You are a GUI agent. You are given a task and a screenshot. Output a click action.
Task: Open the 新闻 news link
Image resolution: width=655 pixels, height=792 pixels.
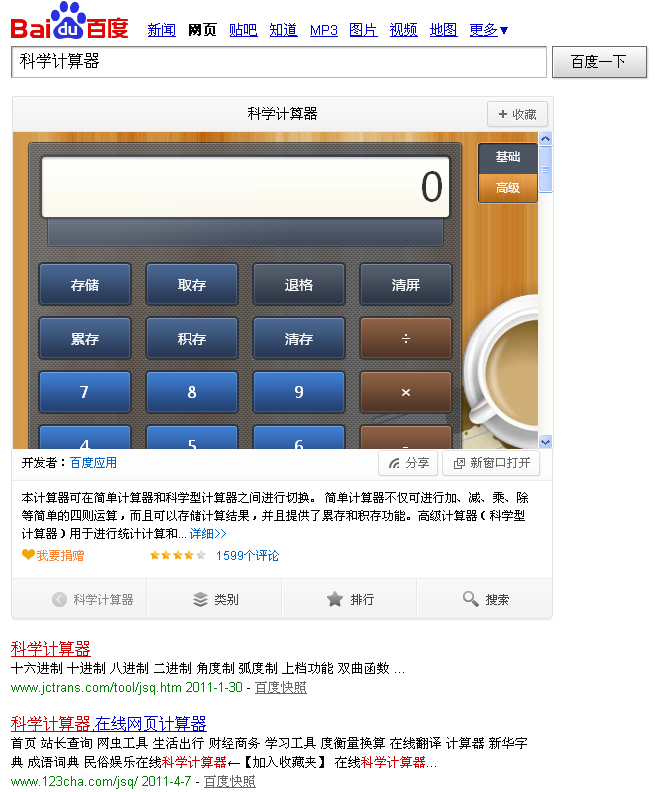coord(162,30)
